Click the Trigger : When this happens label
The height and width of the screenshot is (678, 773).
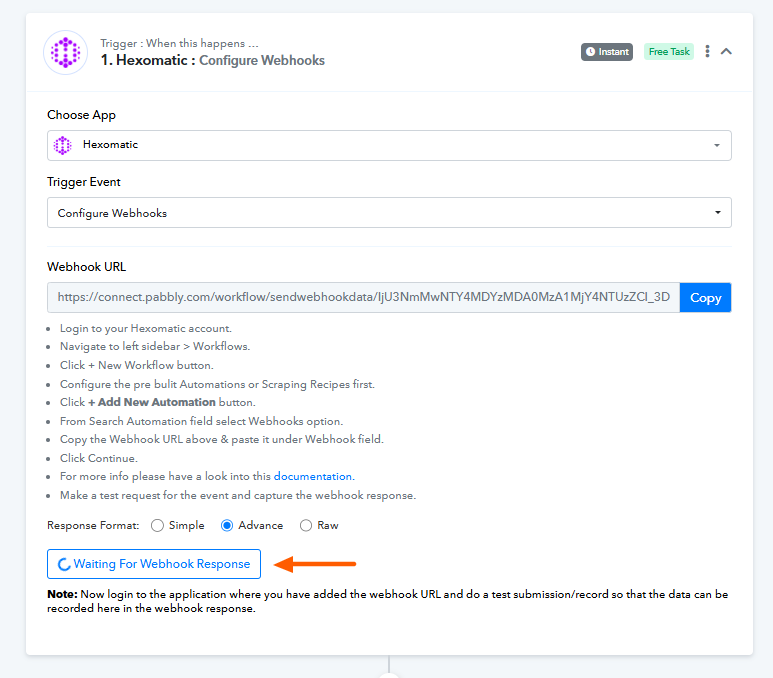click(x=179, y=43)
